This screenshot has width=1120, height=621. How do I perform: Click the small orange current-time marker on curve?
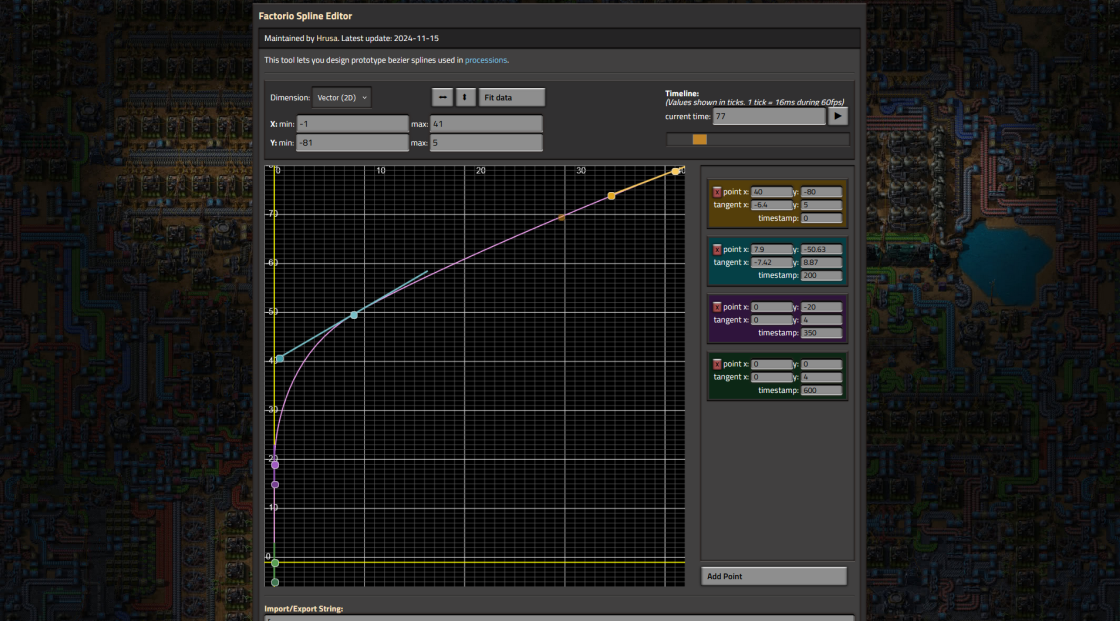point(561,217)
